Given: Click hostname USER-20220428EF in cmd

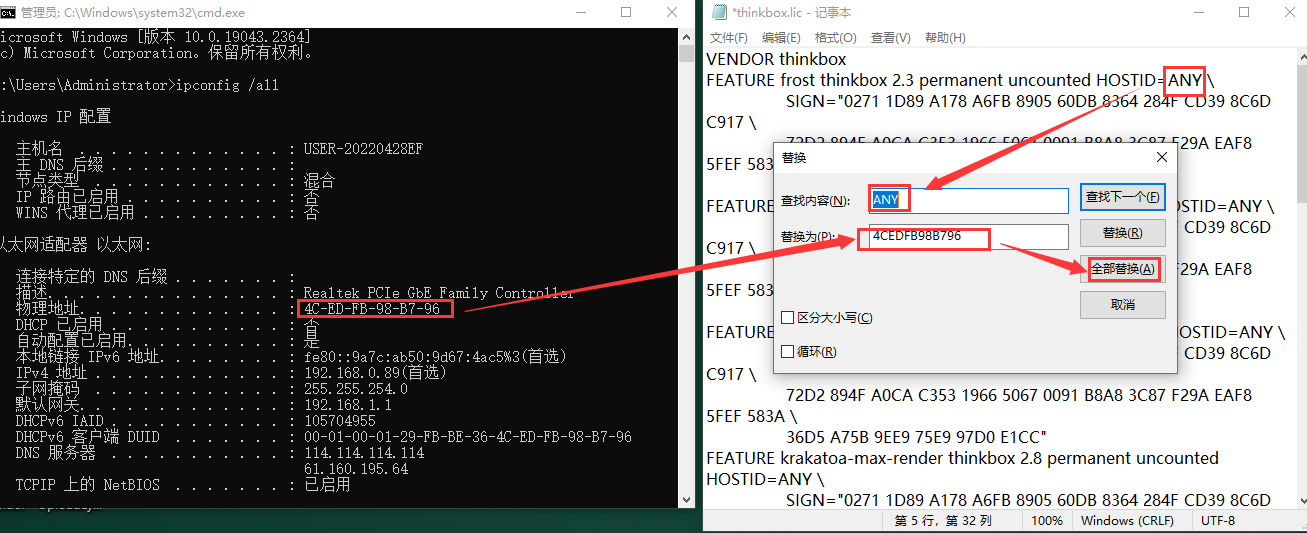Looking at the screenshot, I should (x=363, y=149).
